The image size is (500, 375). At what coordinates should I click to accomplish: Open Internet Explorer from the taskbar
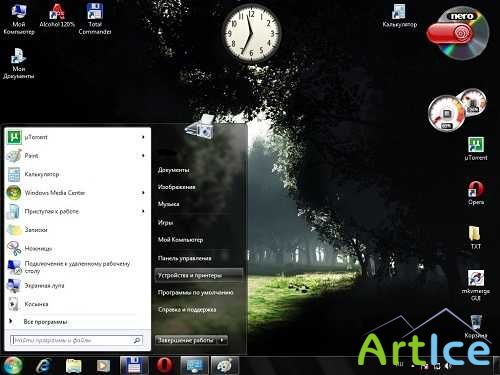(x=44, y=365)
